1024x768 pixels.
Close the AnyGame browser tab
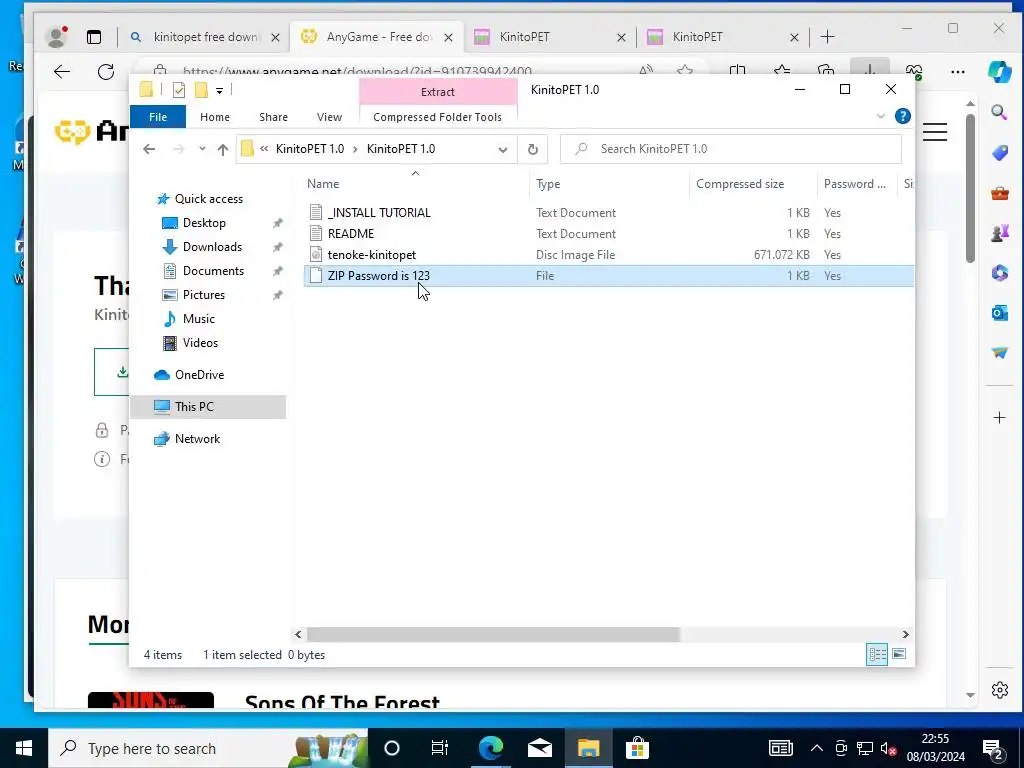[449, 38]
